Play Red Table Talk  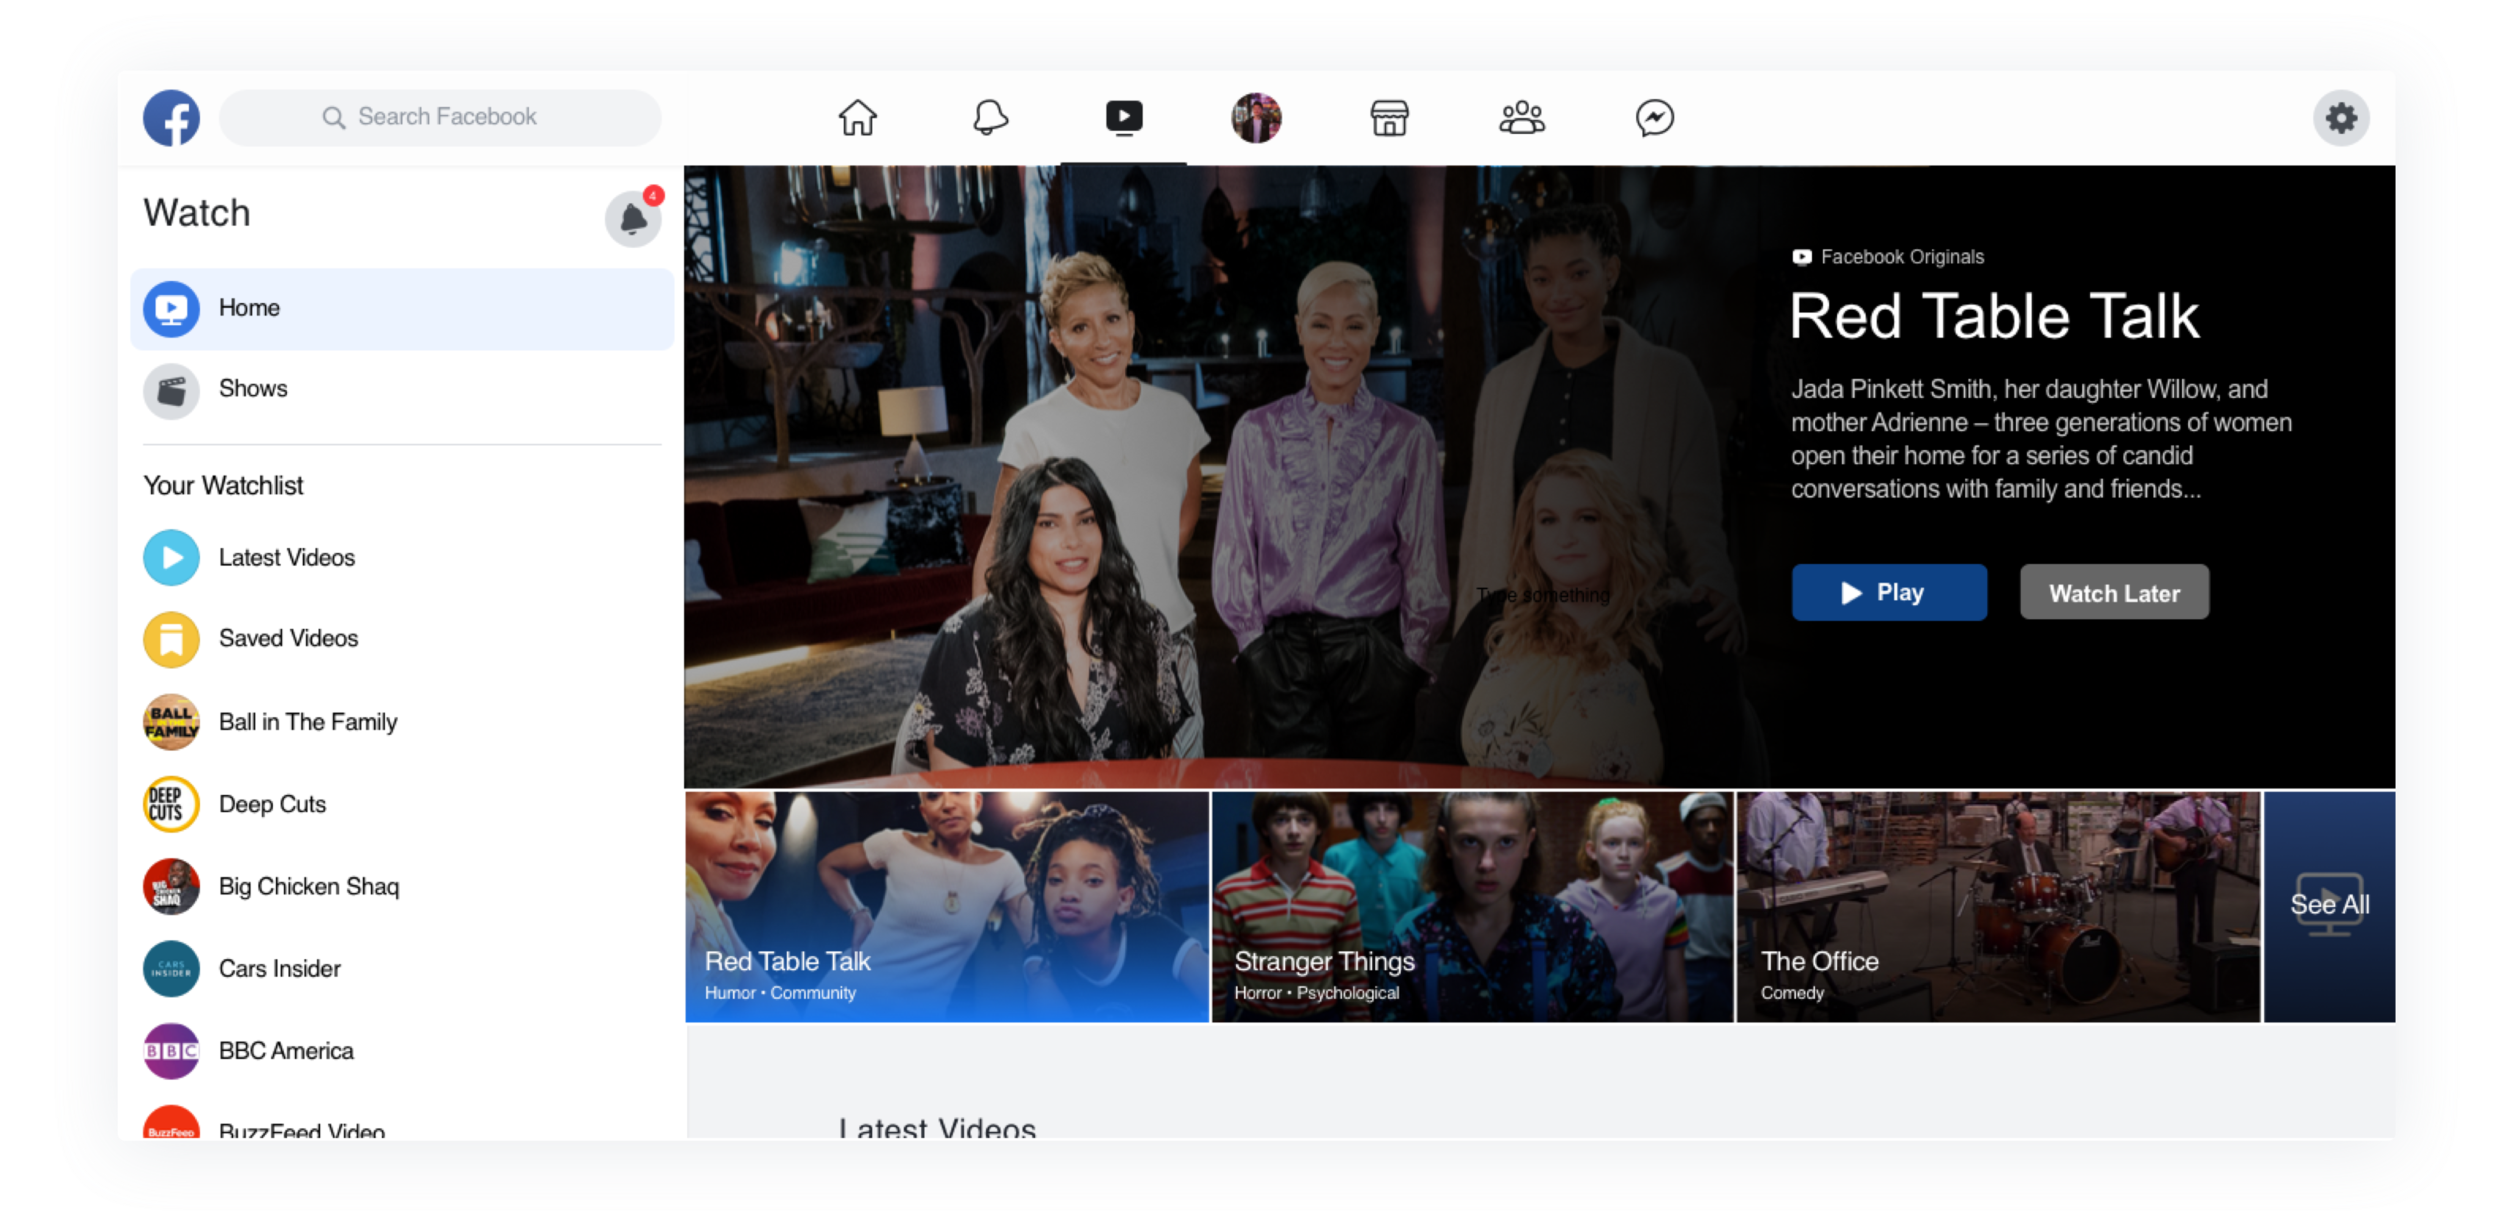pos(1888,592)
